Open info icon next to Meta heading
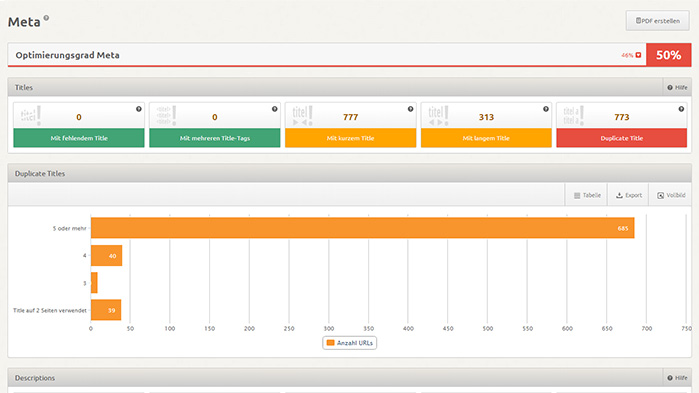This screenshot has width=699, height=393. [x=46, y=18]
